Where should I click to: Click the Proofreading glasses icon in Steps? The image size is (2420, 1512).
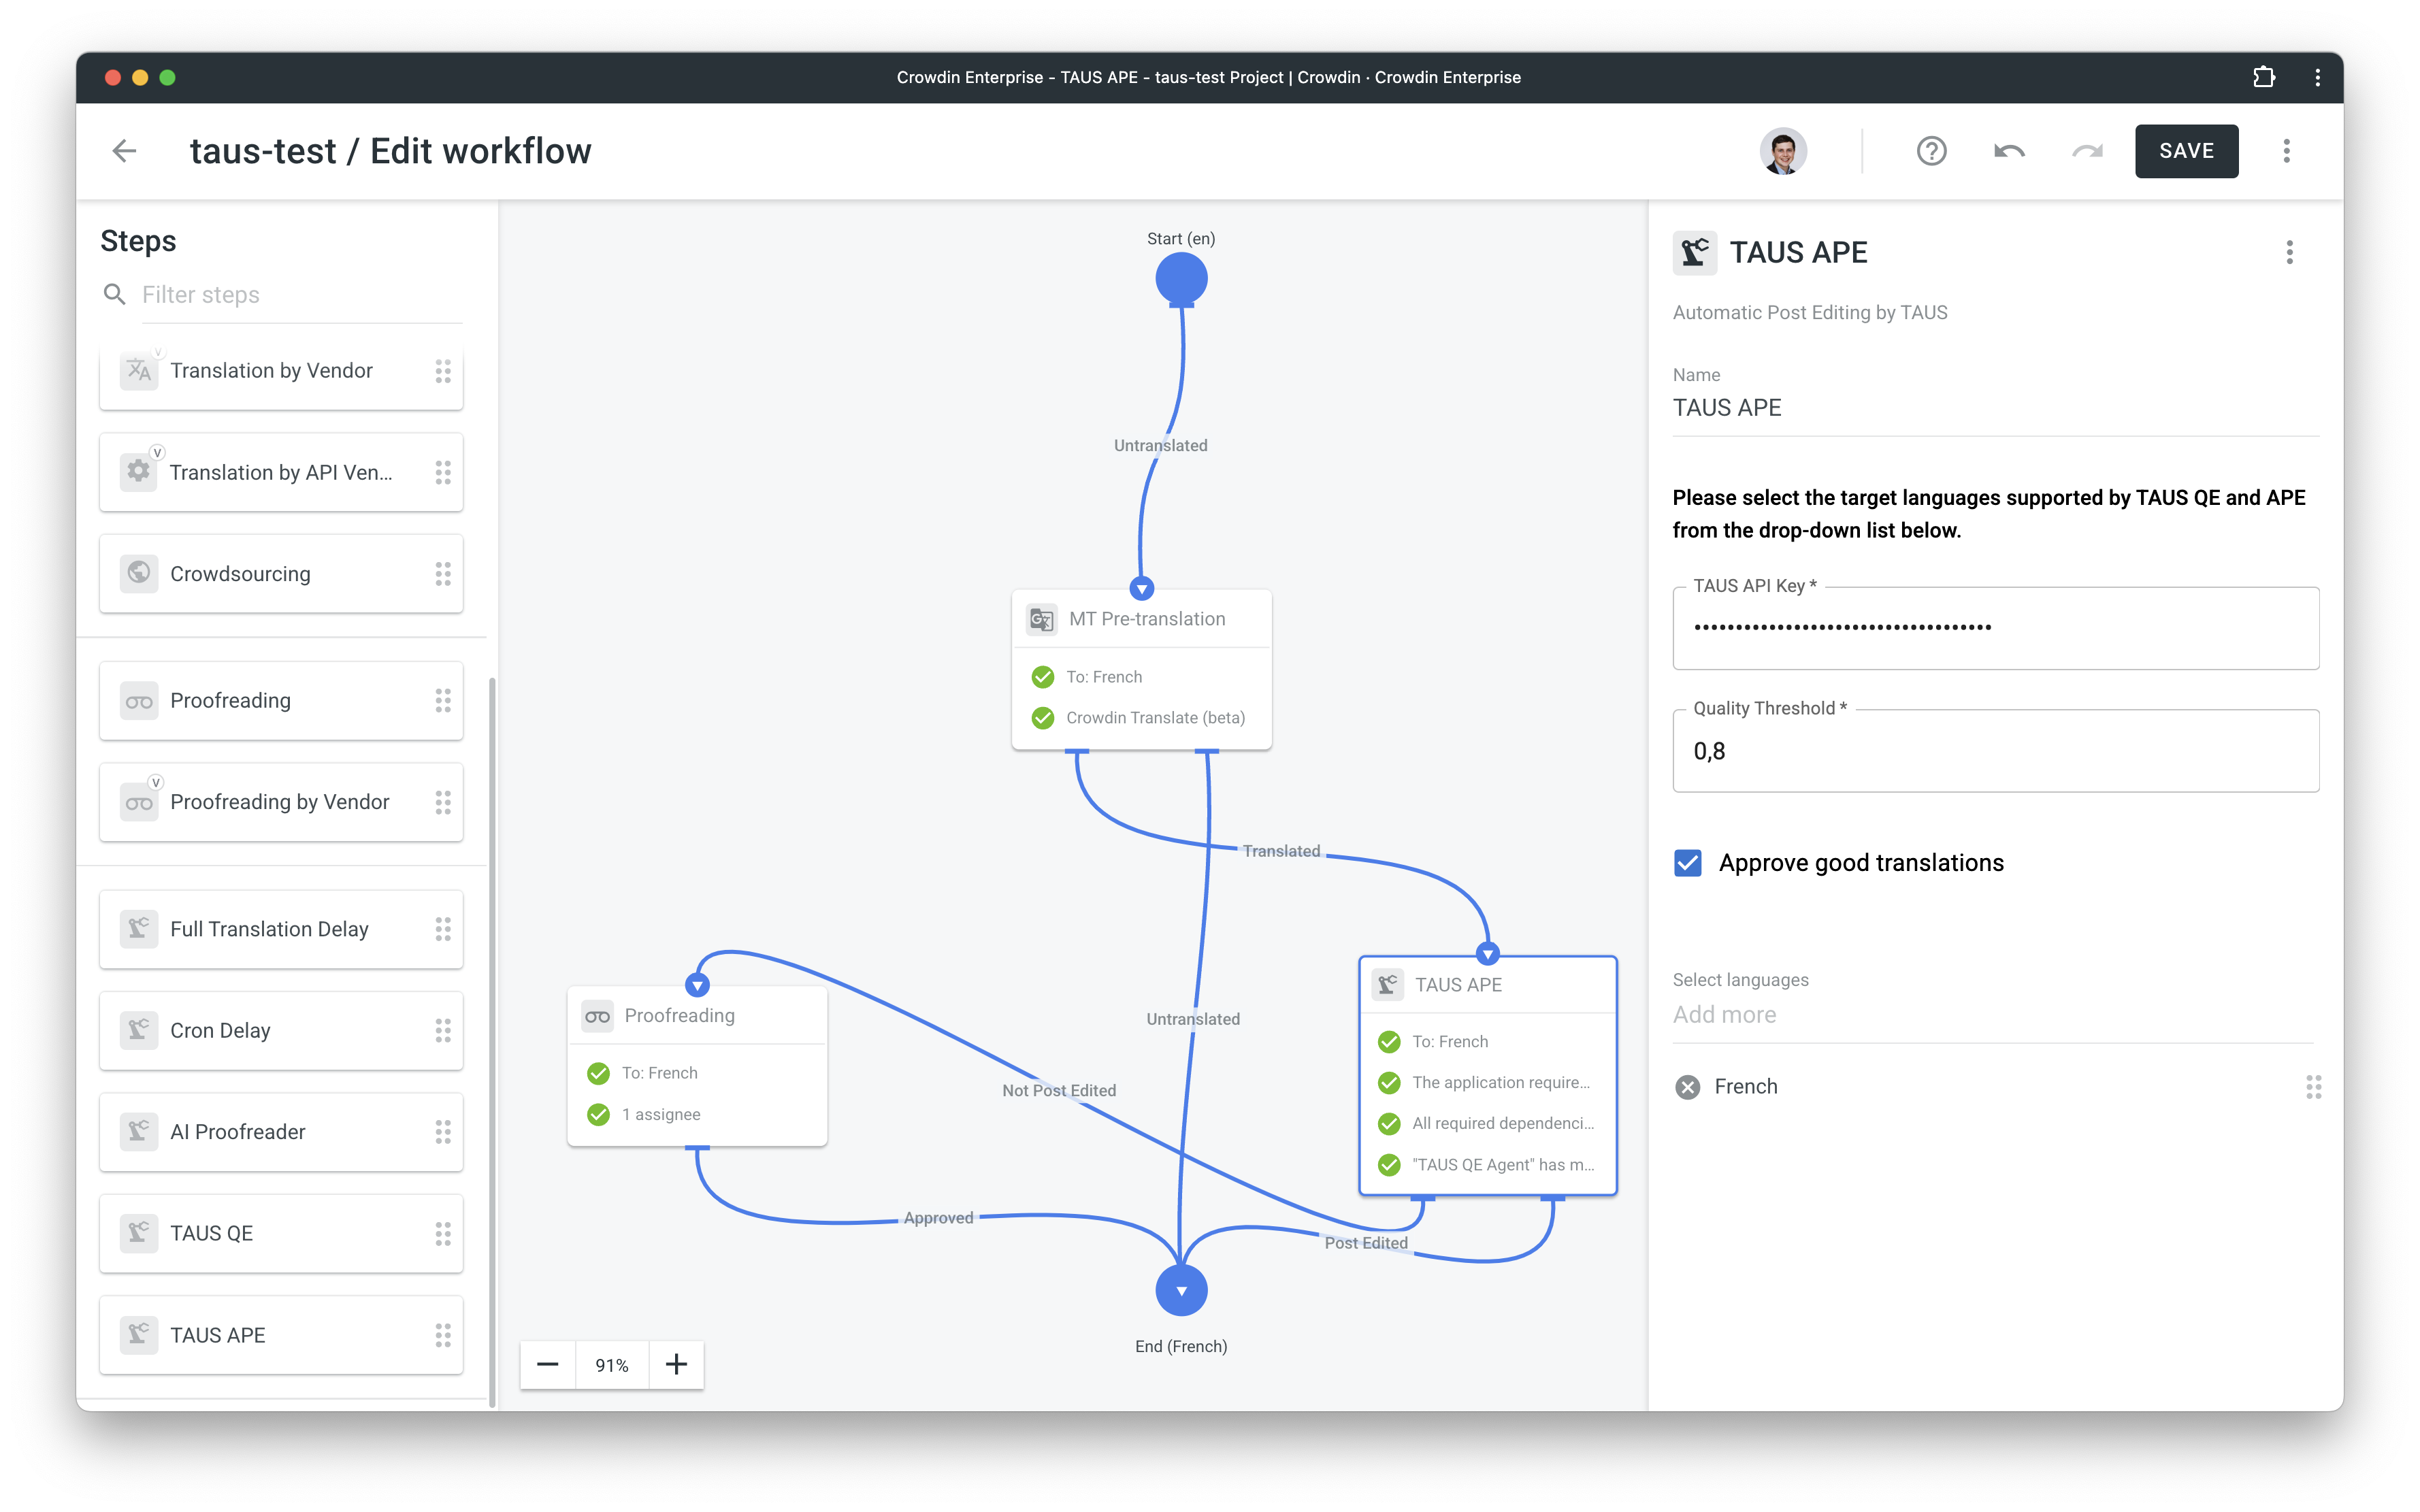139,701
